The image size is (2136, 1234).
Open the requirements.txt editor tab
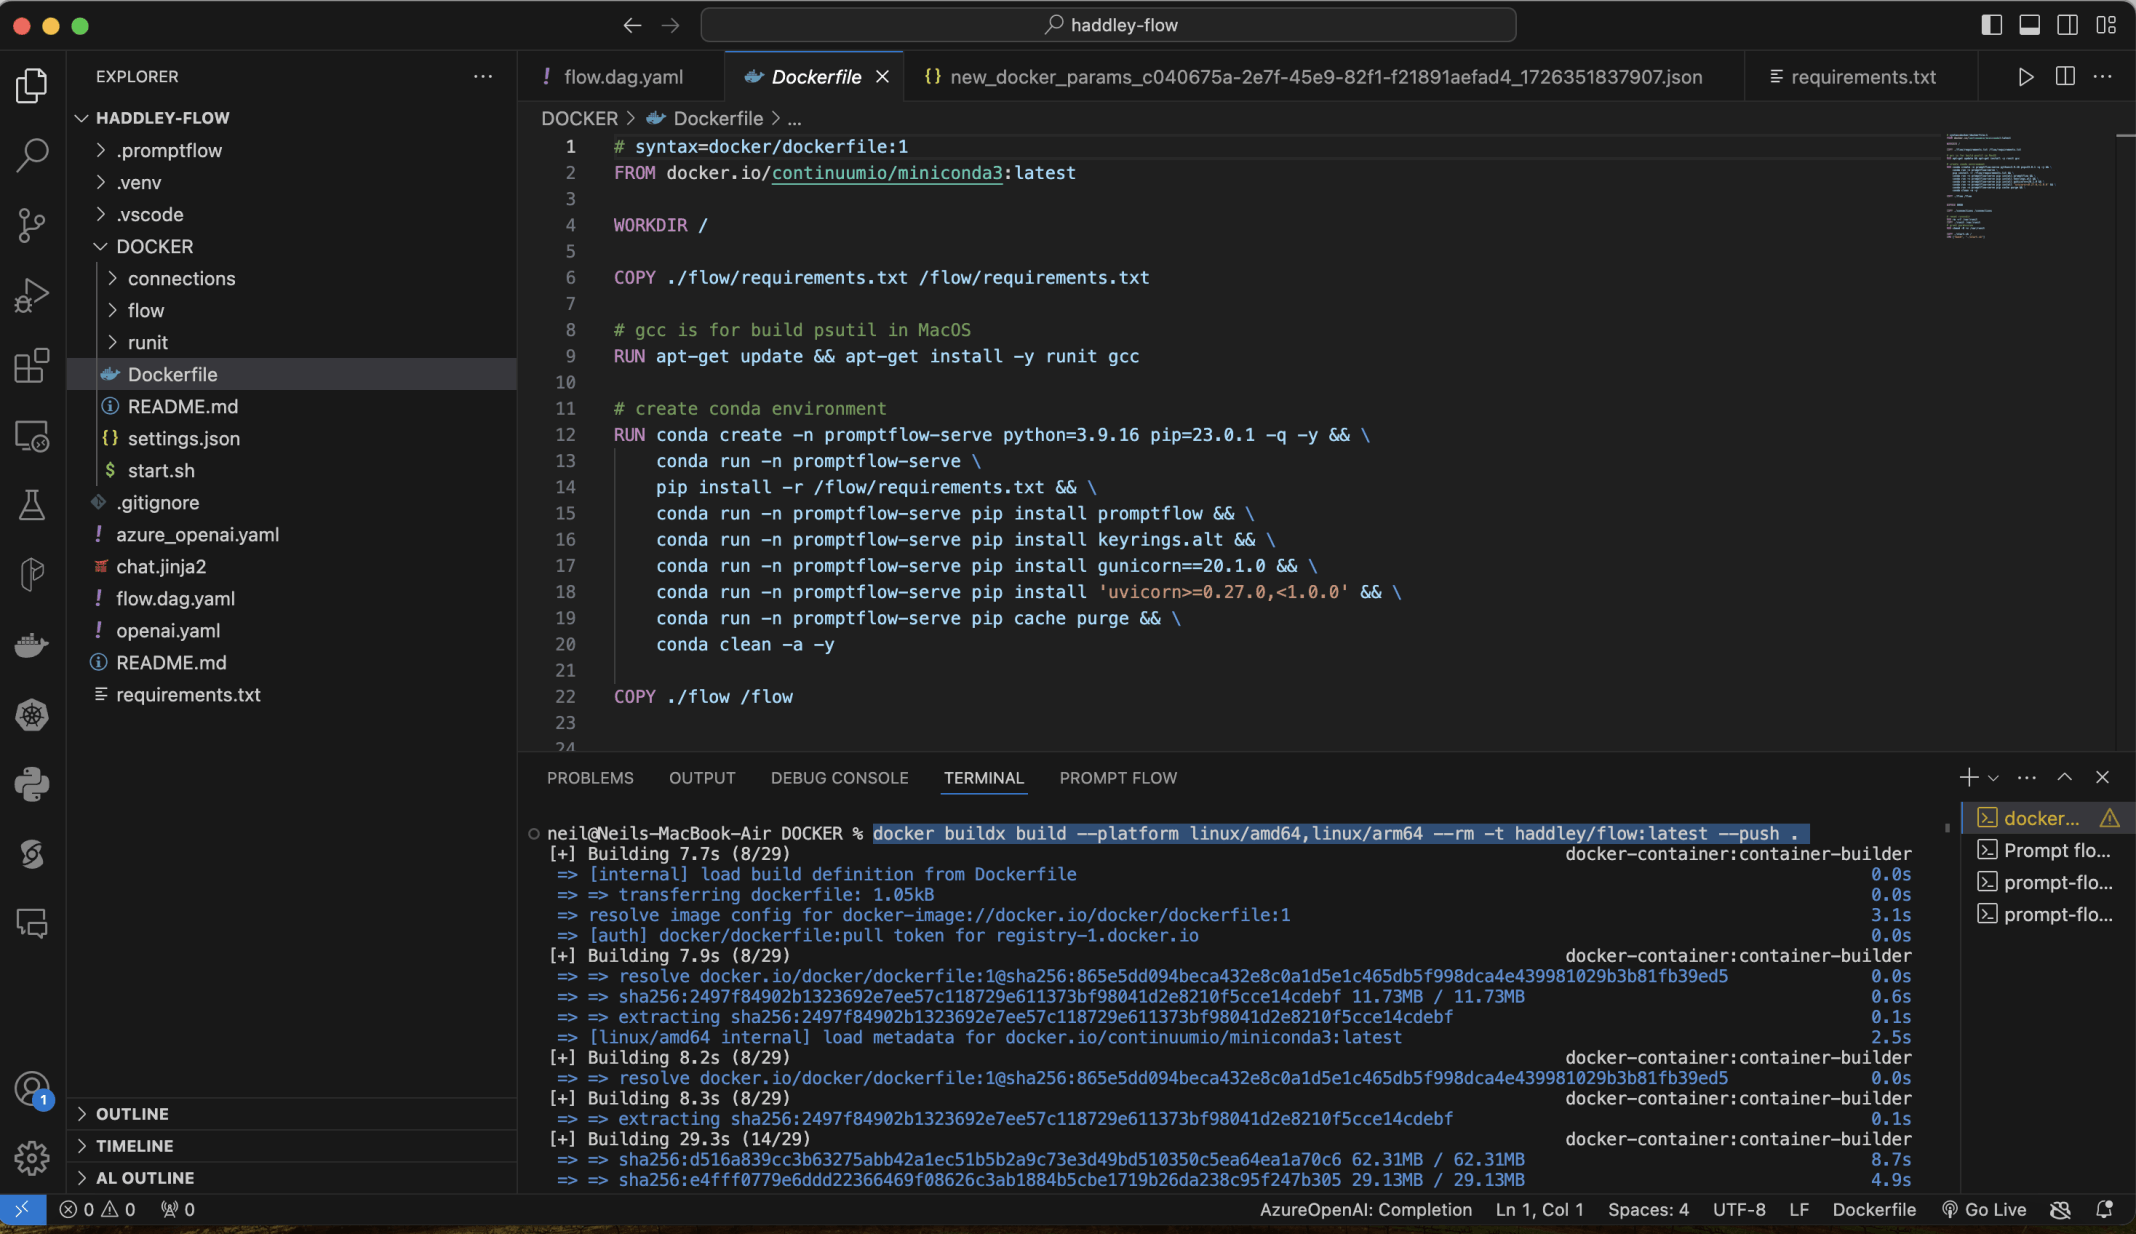tap(1862, 77)
